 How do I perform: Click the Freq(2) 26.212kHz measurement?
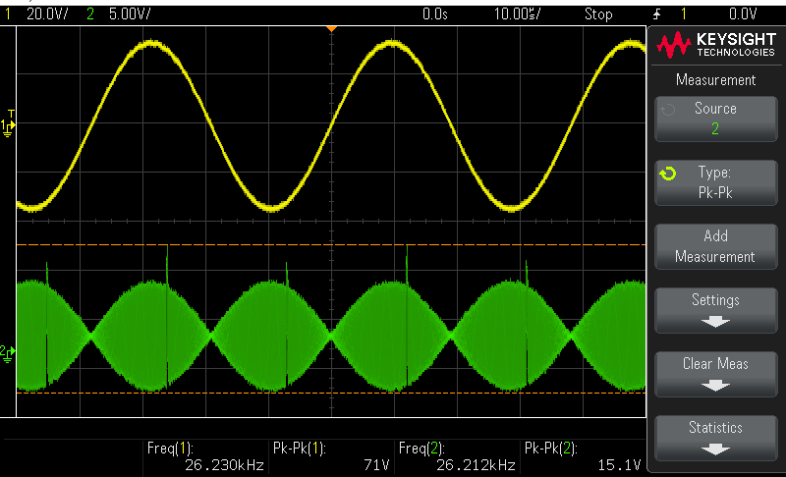457,456
